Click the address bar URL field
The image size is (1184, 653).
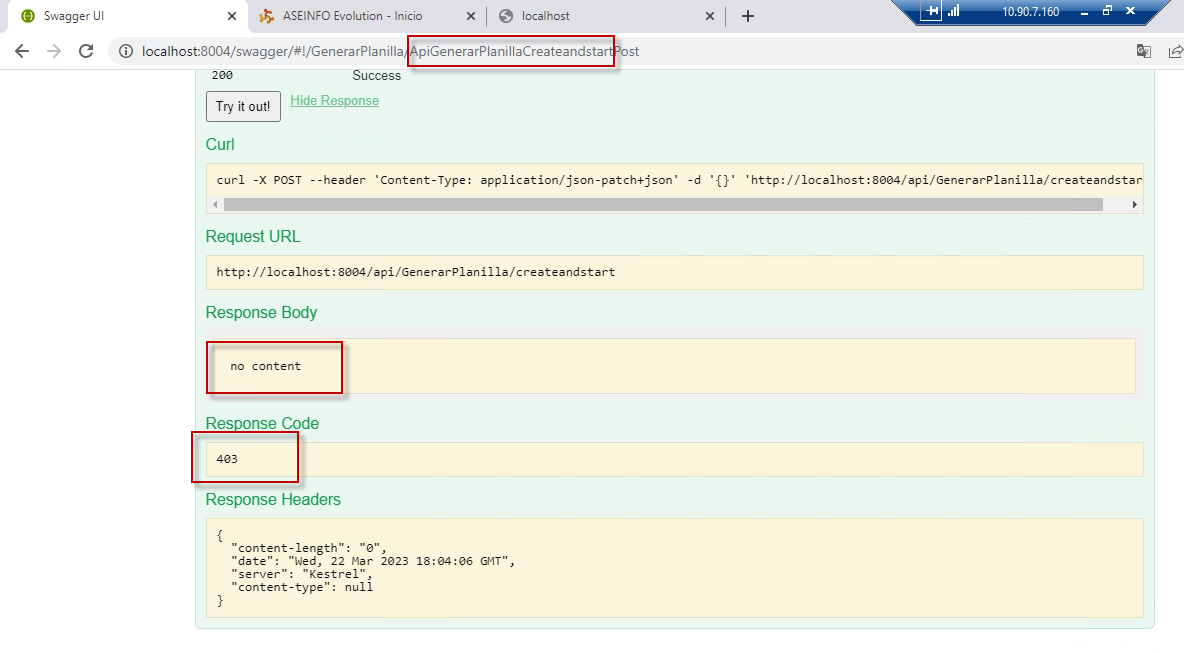coord(619,51)
